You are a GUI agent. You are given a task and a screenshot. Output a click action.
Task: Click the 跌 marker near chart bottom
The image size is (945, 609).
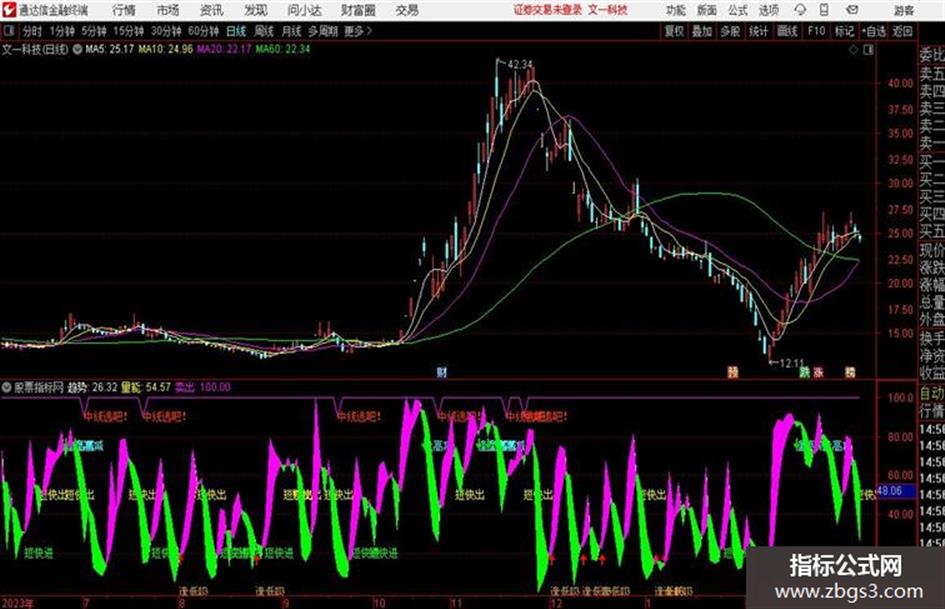(805, 372)
